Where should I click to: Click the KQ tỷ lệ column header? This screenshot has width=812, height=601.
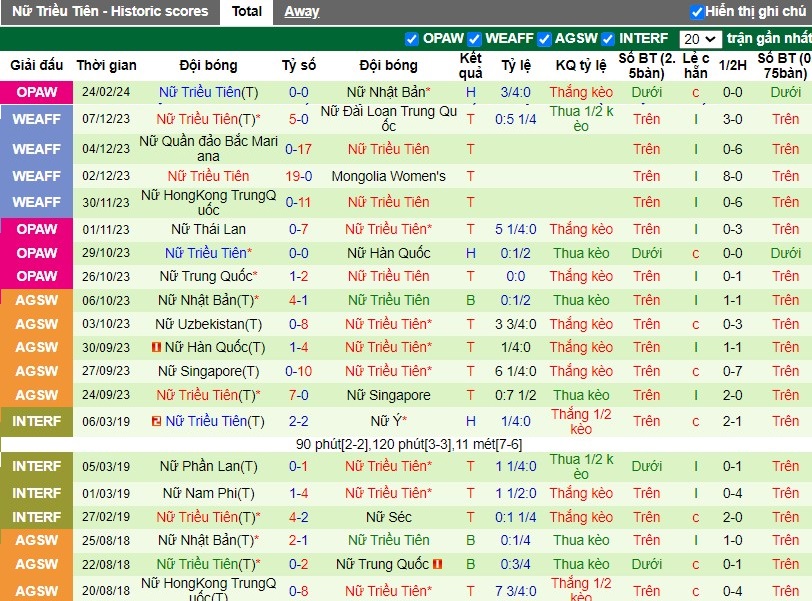(x=581, y=65)
